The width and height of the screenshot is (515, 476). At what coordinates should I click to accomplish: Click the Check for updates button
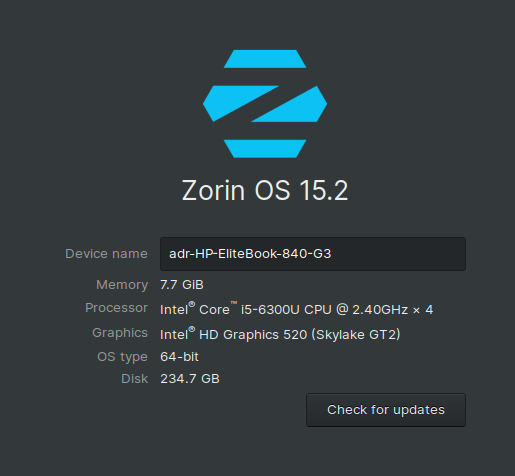(x=386, y=410)
